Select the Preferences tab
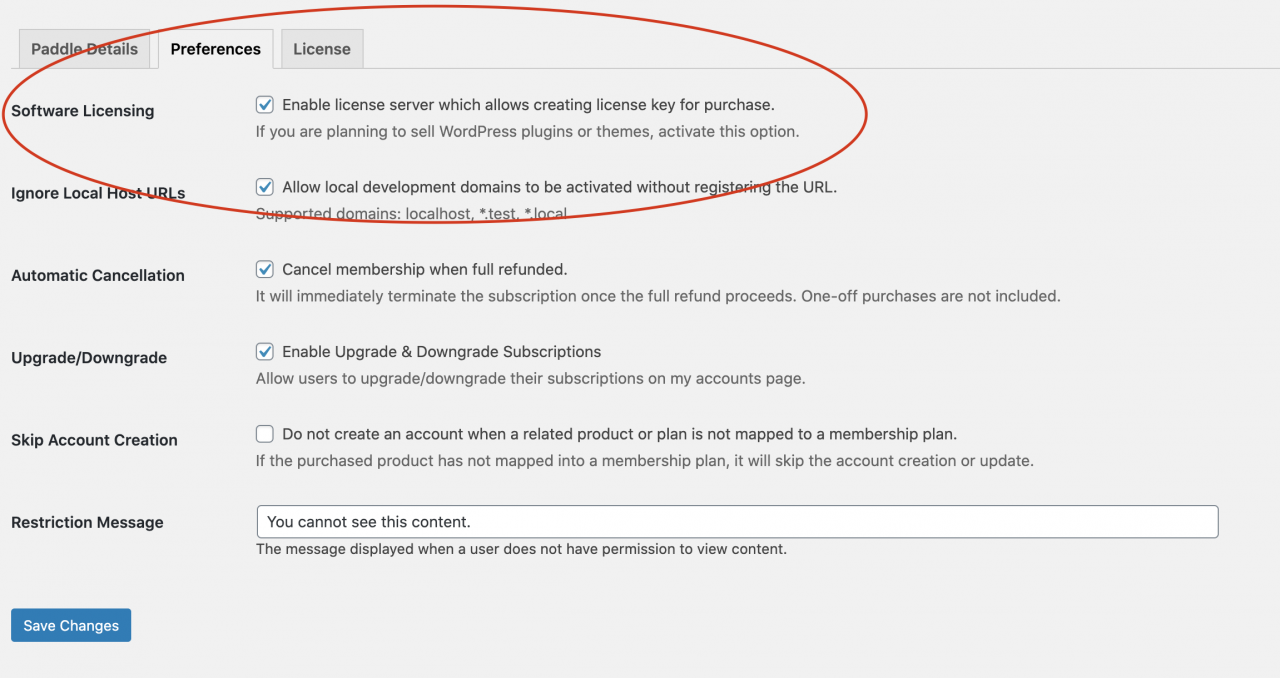Screen dimensions: 1280x678 click(x=215, y=49)
